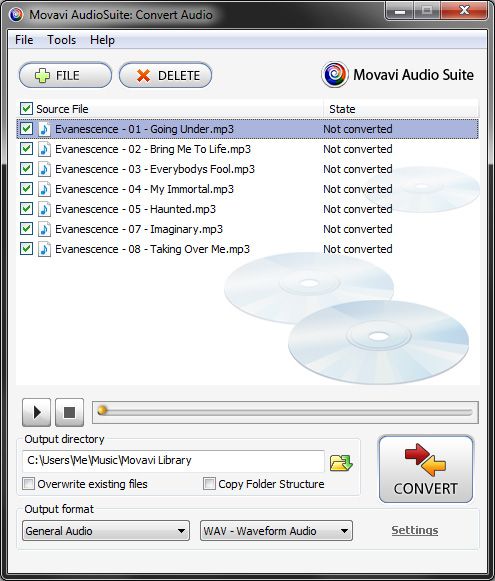Viewport: 495px width, 581px height.
Task: Minimize the Movavi AudioSuite window
Action: [399, 11]
